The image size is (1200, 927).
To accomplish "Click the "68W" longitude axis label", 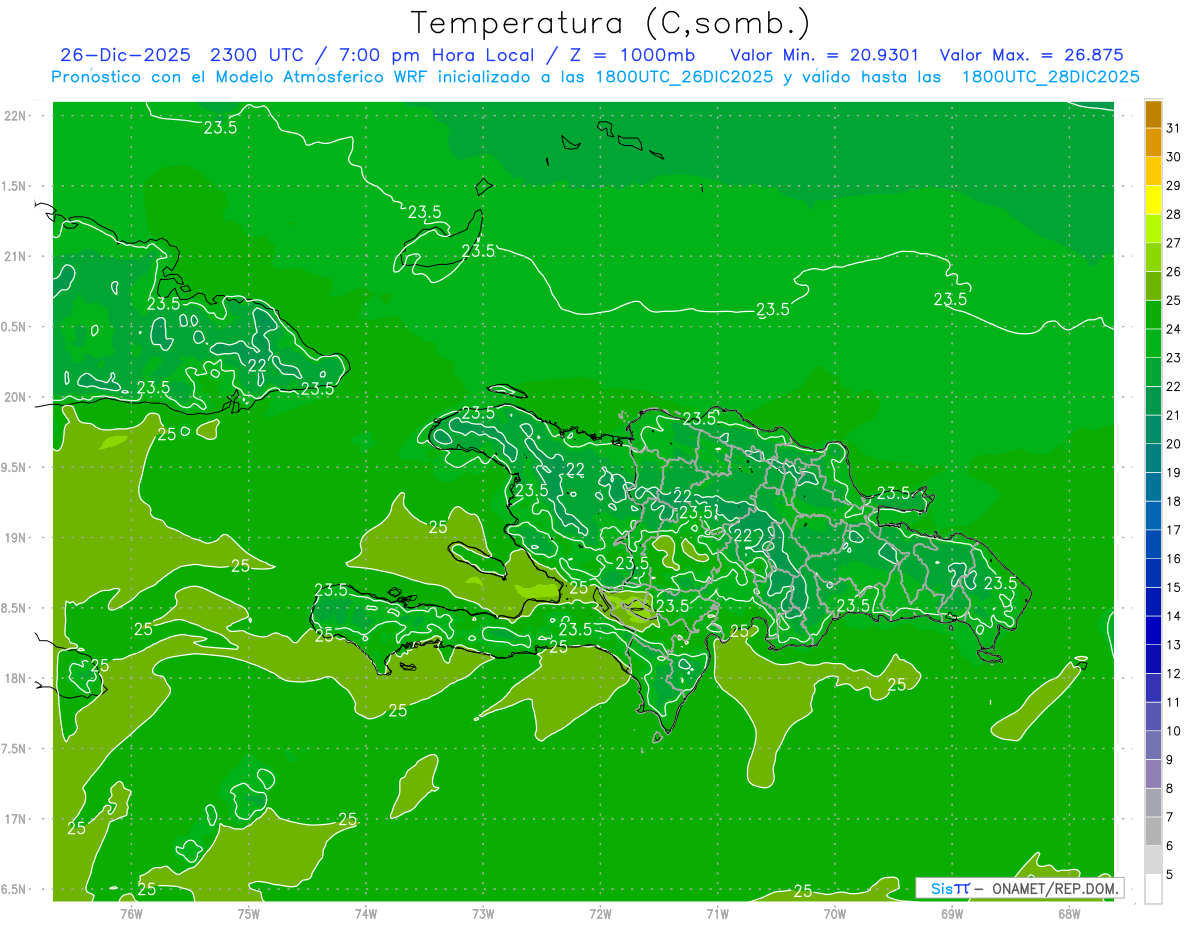I will click(1069, 914).
